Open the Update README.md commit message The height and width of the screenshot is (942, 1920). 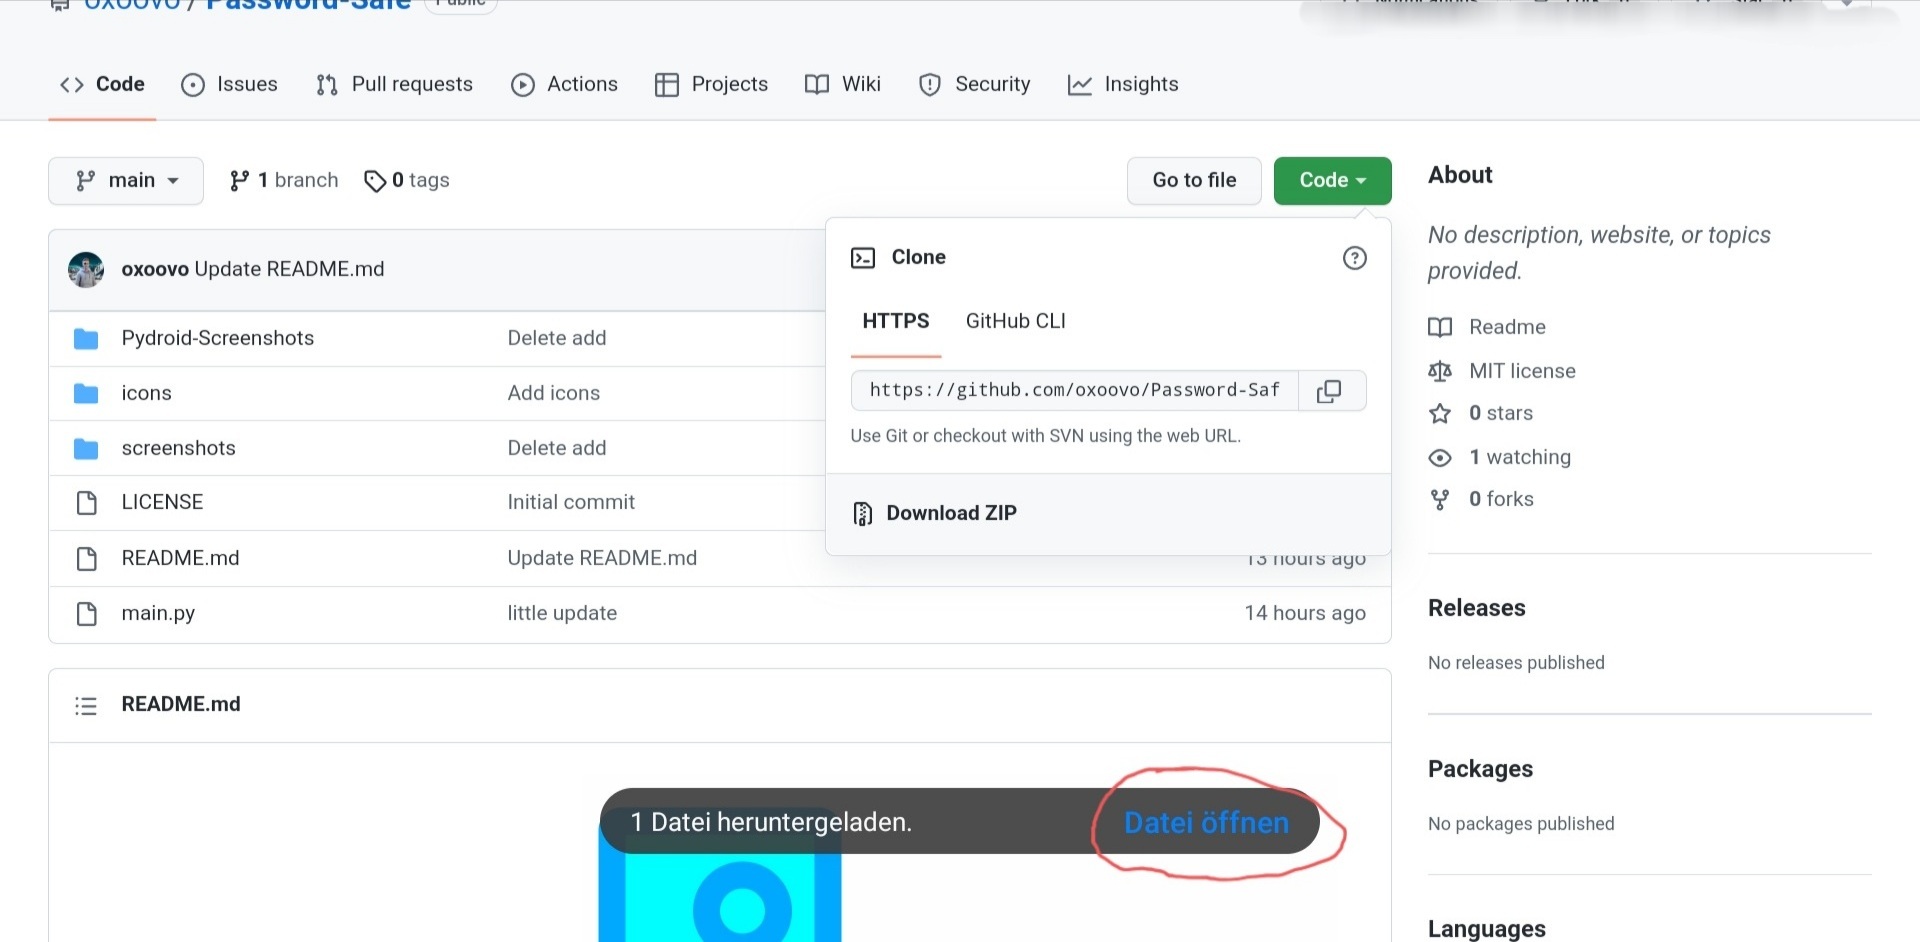pos(289,269)
